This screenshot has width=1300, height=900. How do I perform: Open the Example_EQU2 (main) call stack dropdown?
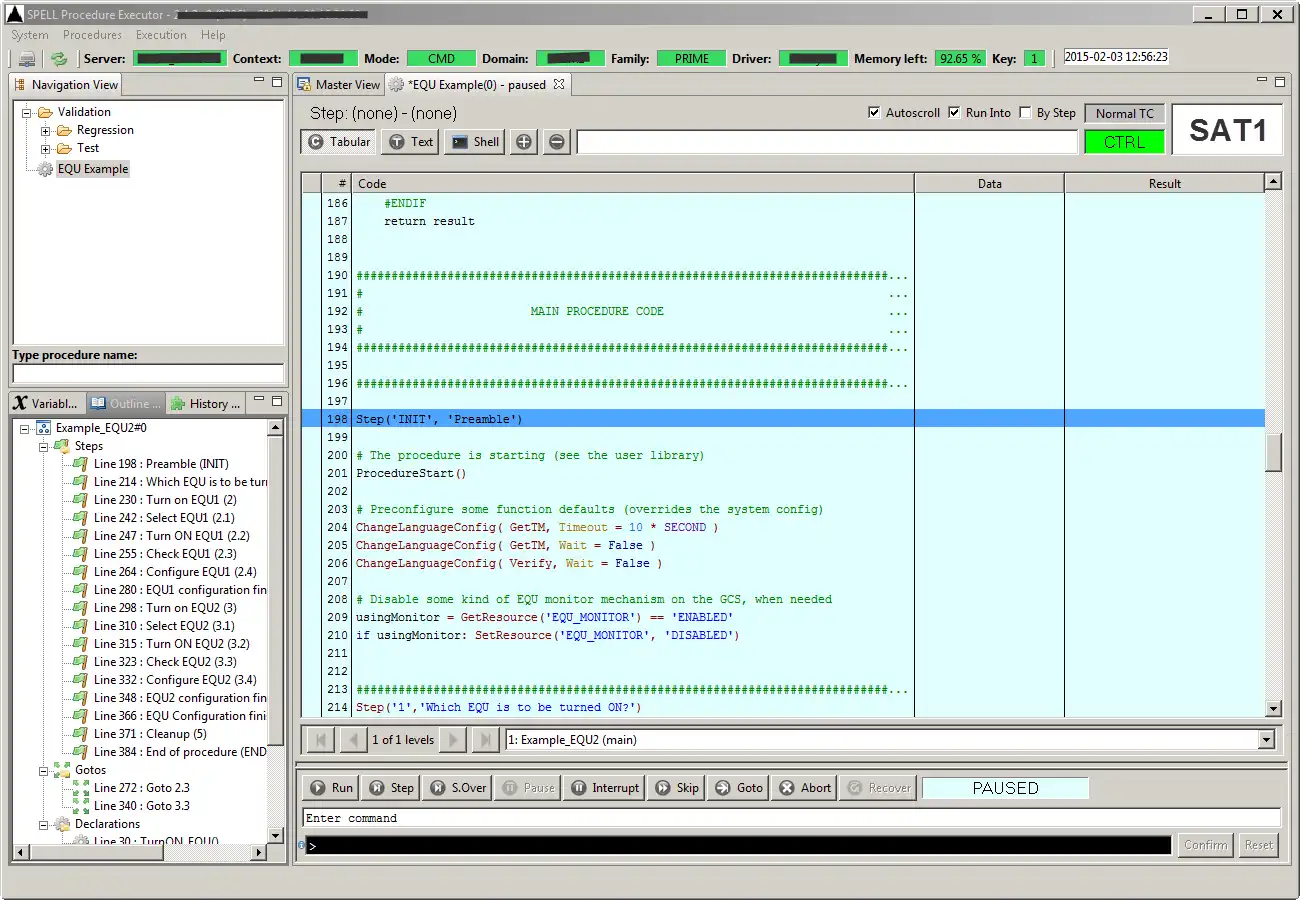[x=1267, y=740]
